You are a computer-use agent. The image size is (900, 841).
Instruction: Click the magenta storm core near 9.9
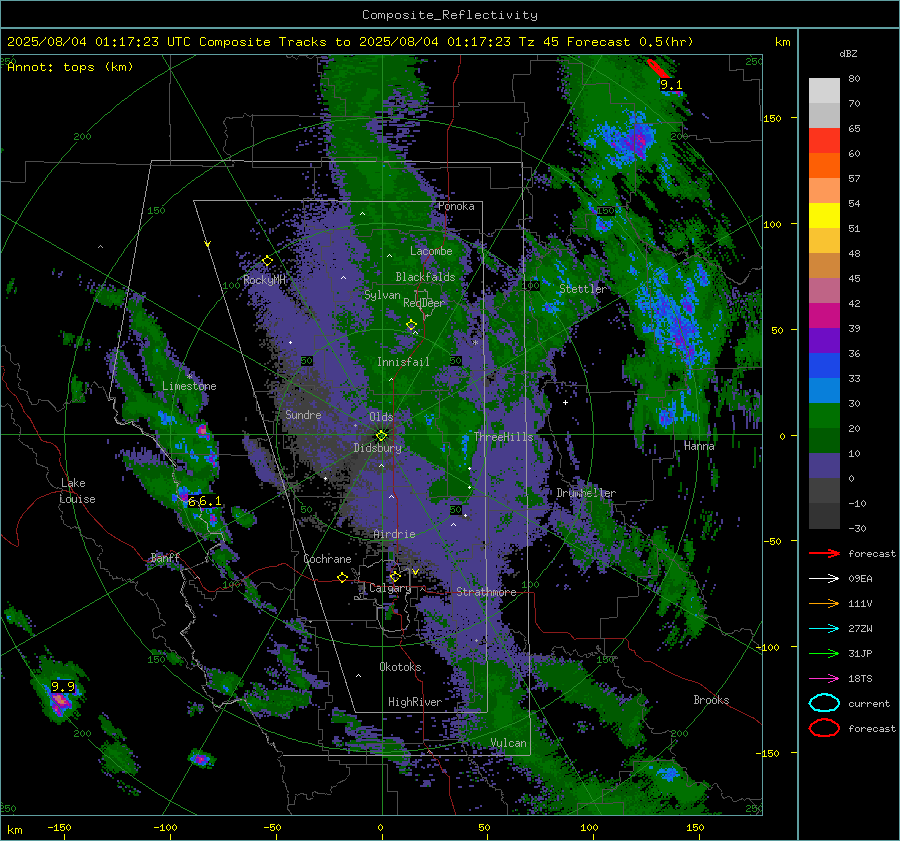click(60, 702)
